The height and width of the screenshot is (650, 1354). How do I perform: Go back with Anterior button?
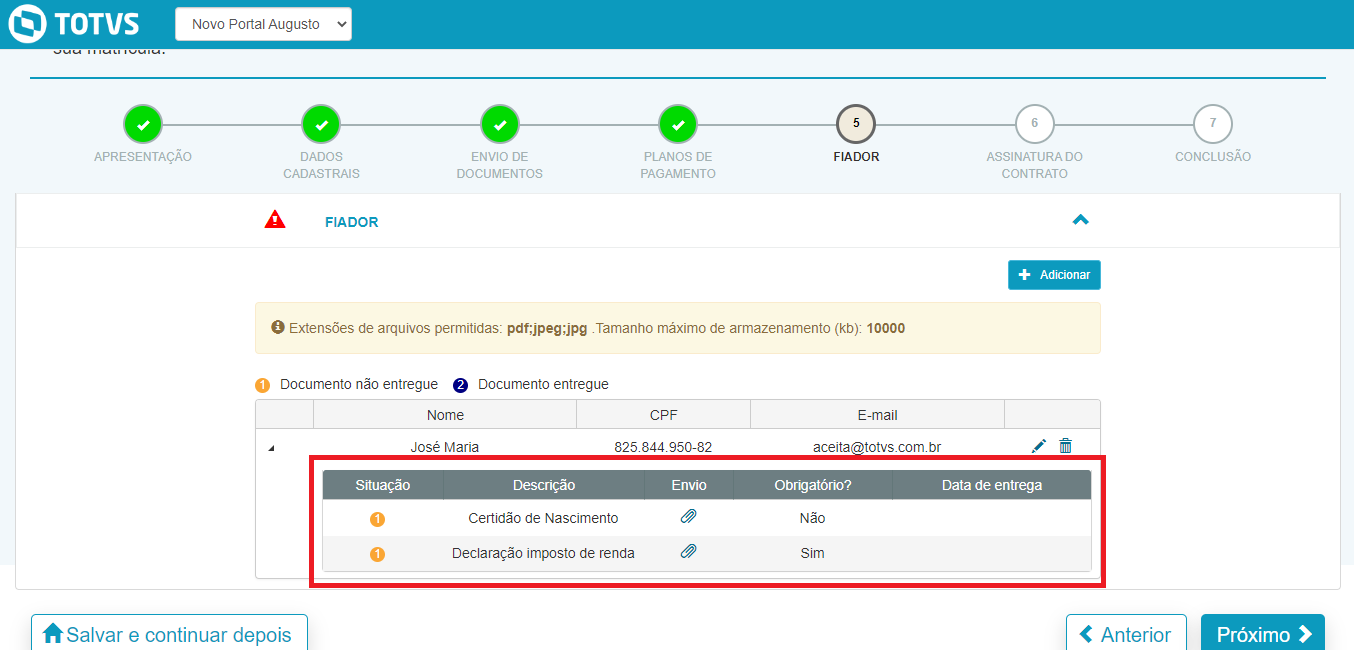[1126, 634]
